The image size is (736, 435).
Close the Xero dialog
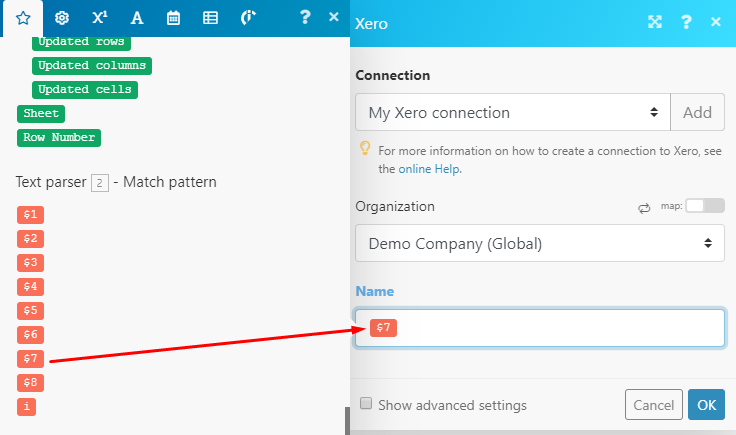(716, 22)
